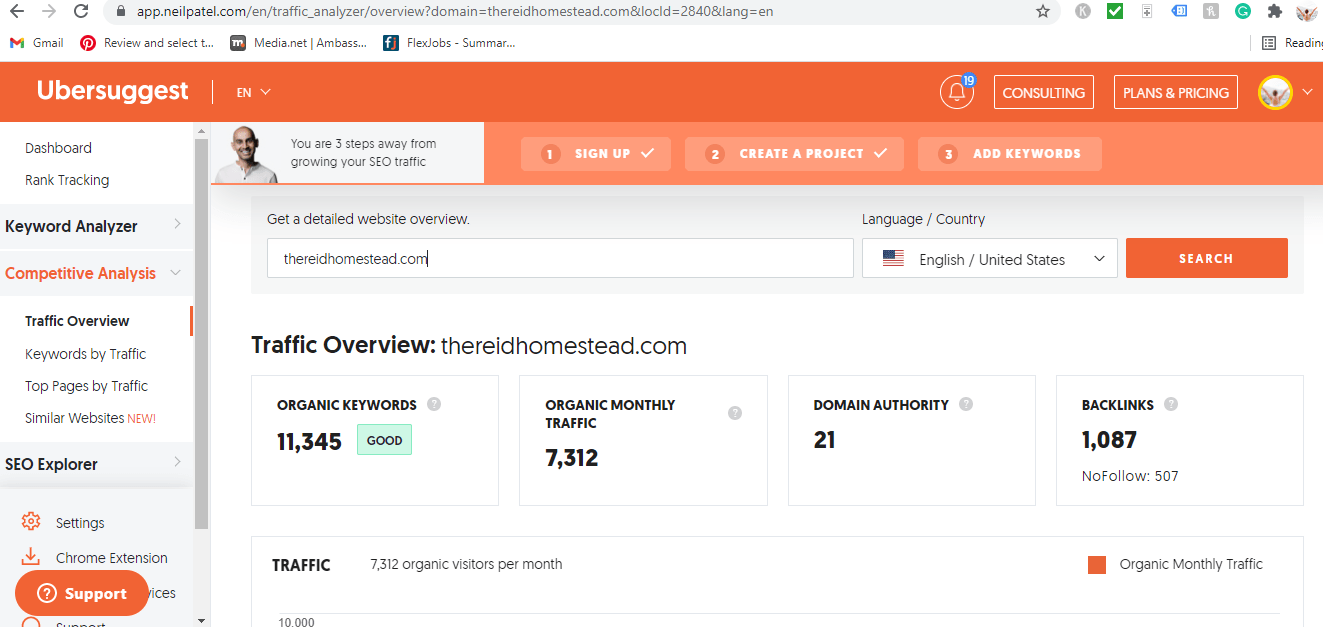Click the orange Support button
This screenshot has width=1323, height=627.
click(82, 593)
